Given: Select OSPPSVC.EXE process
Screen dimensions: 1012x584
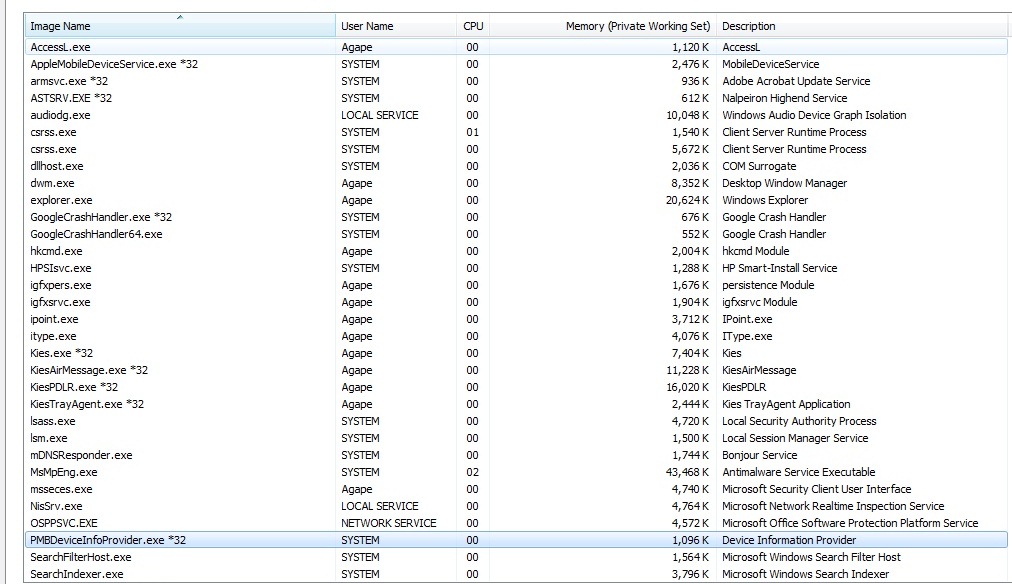Looking at the screenshot, I should 516,523.
